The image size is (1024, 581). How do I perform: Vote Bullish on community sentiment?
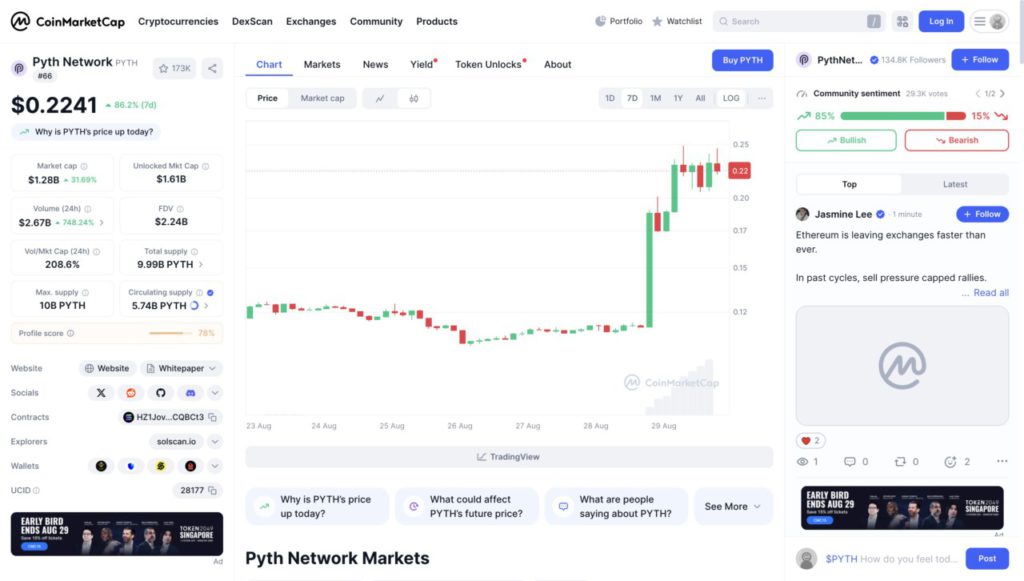(845, 140)
